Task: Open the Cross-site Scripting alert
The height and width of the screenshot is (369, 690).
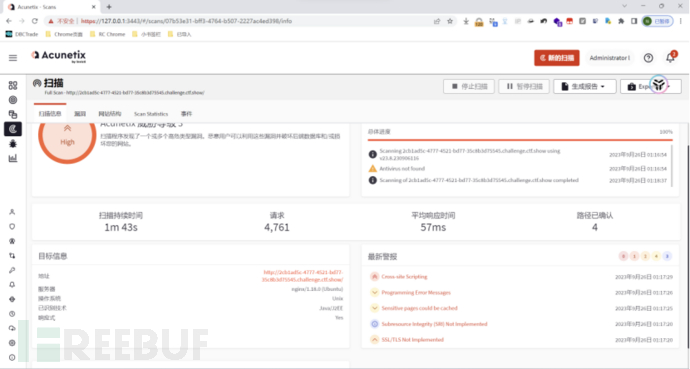Action: click(x=404, y=277)
